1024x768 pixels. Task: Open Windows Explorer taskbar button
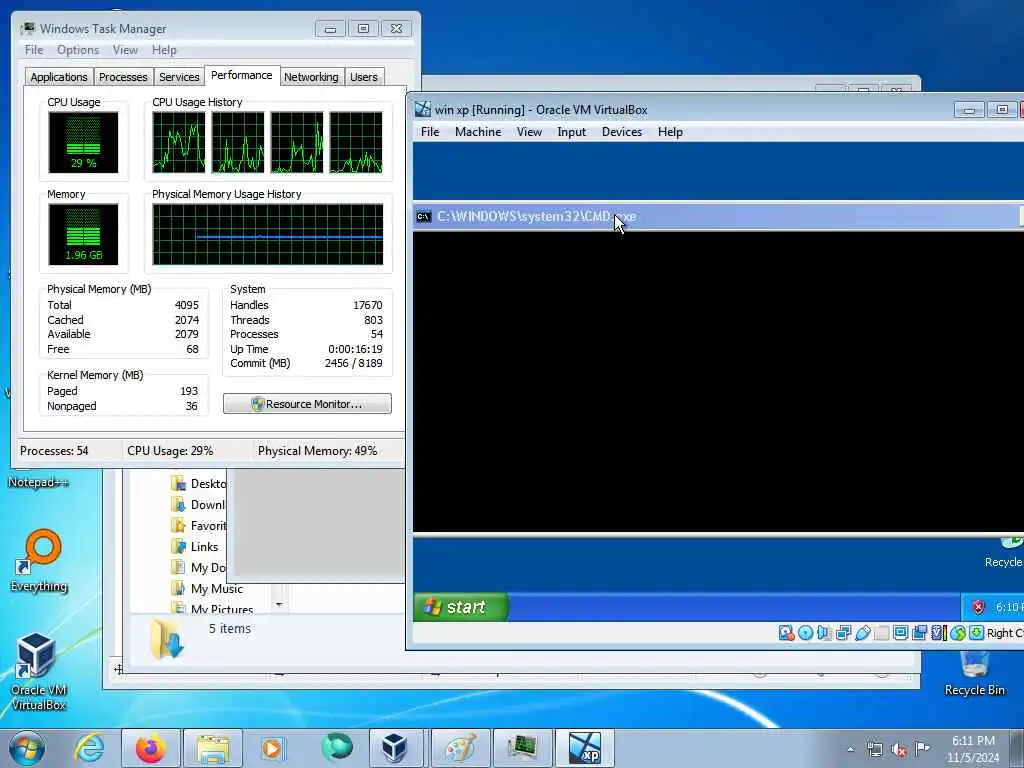point(212,748)
